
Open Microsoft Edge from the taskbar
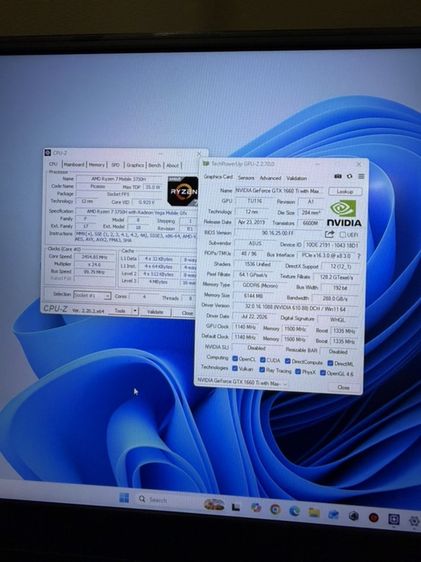click(x=295, y=511)
